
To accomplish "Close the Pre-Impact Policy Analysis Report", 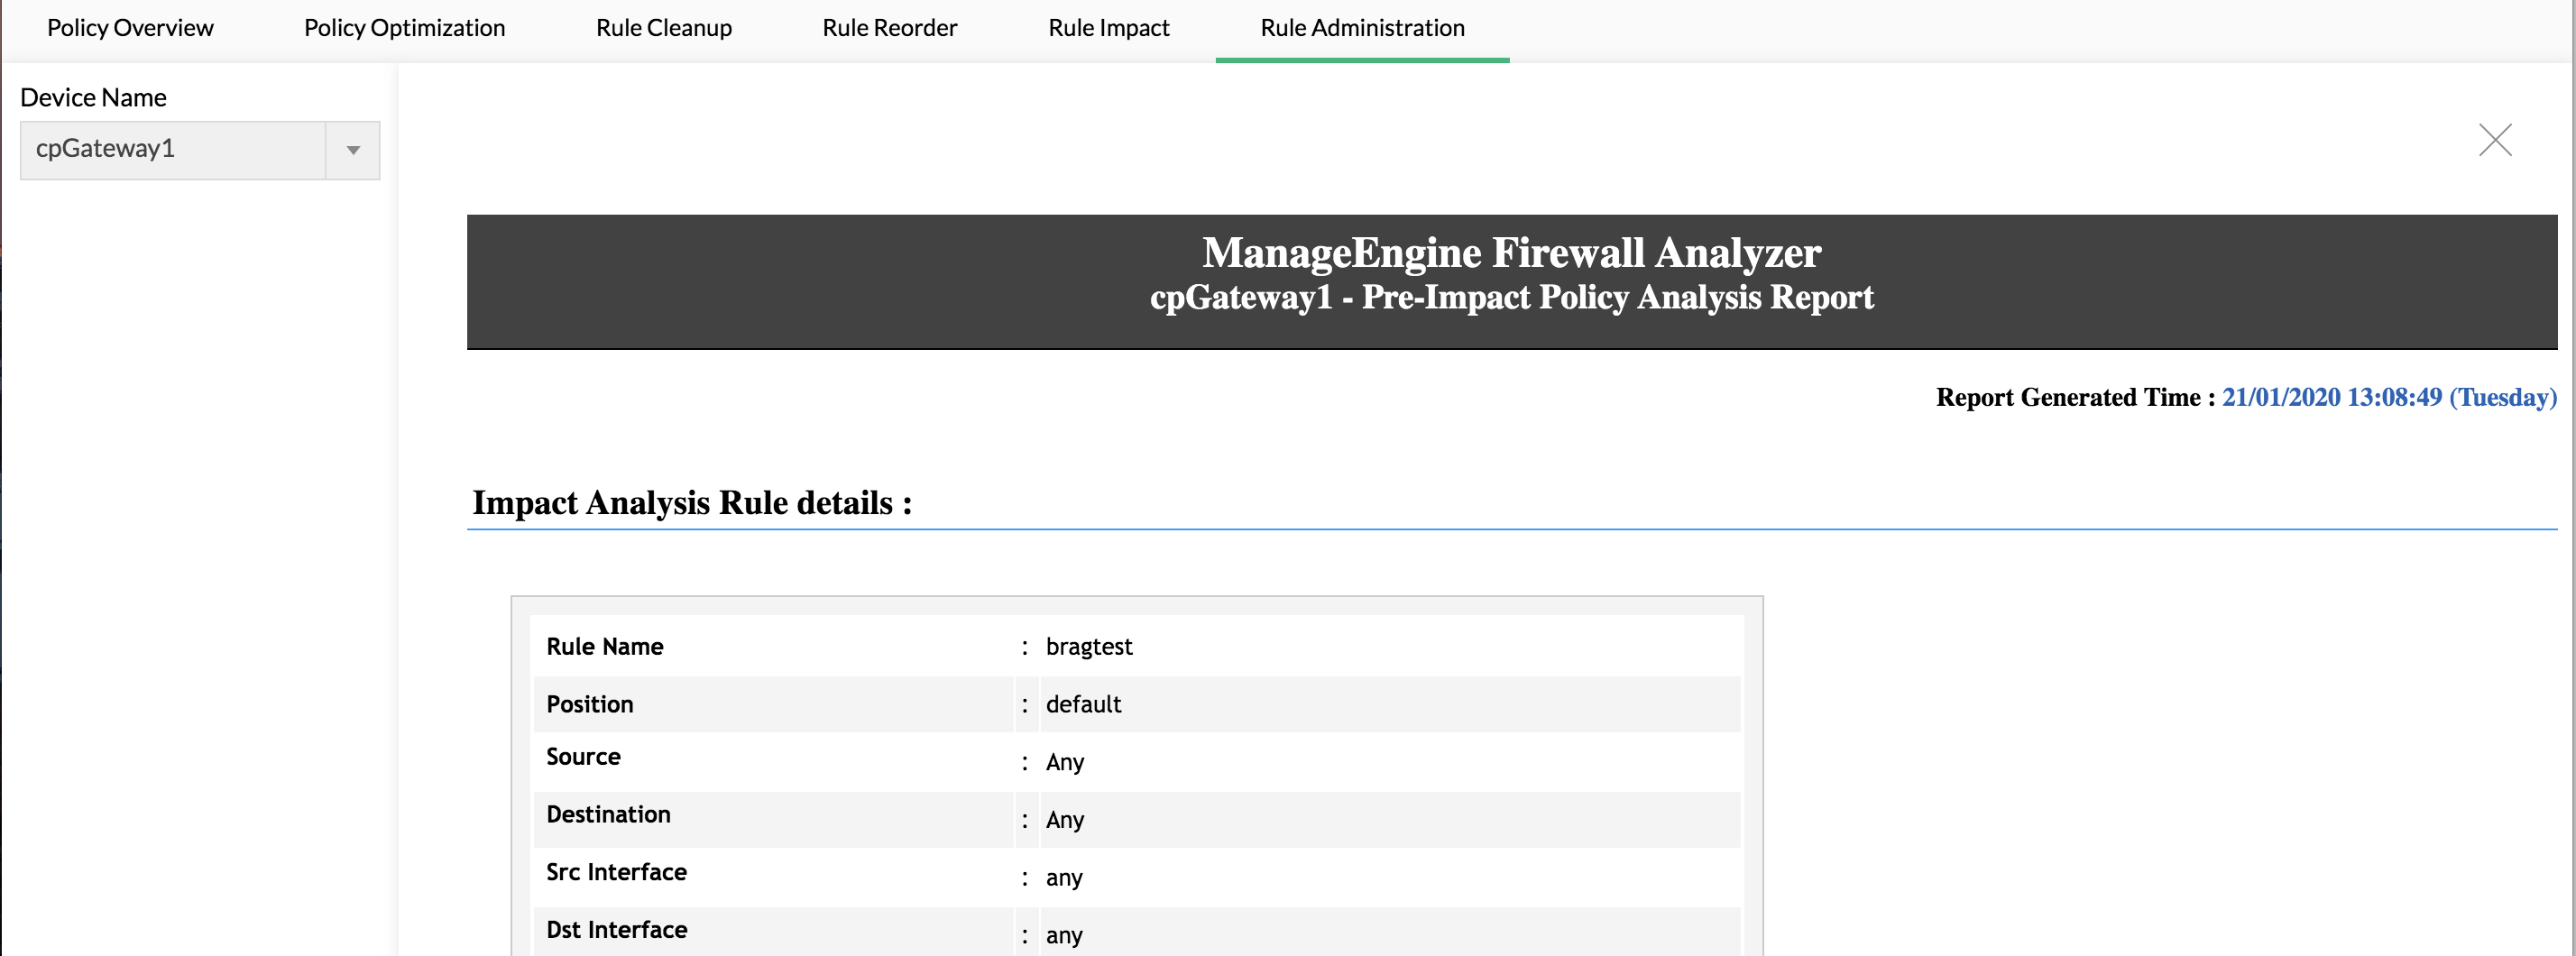I will tap(2495, 141).
